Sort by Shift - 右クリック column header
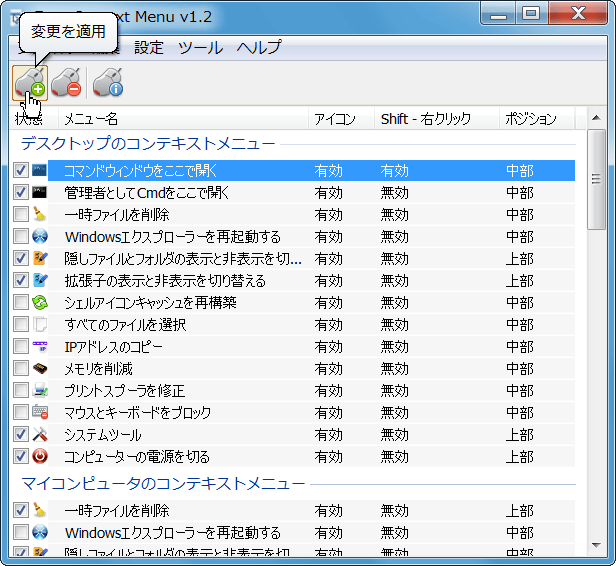Viewport: 616px width, 566px height. (x=436, y=118)
